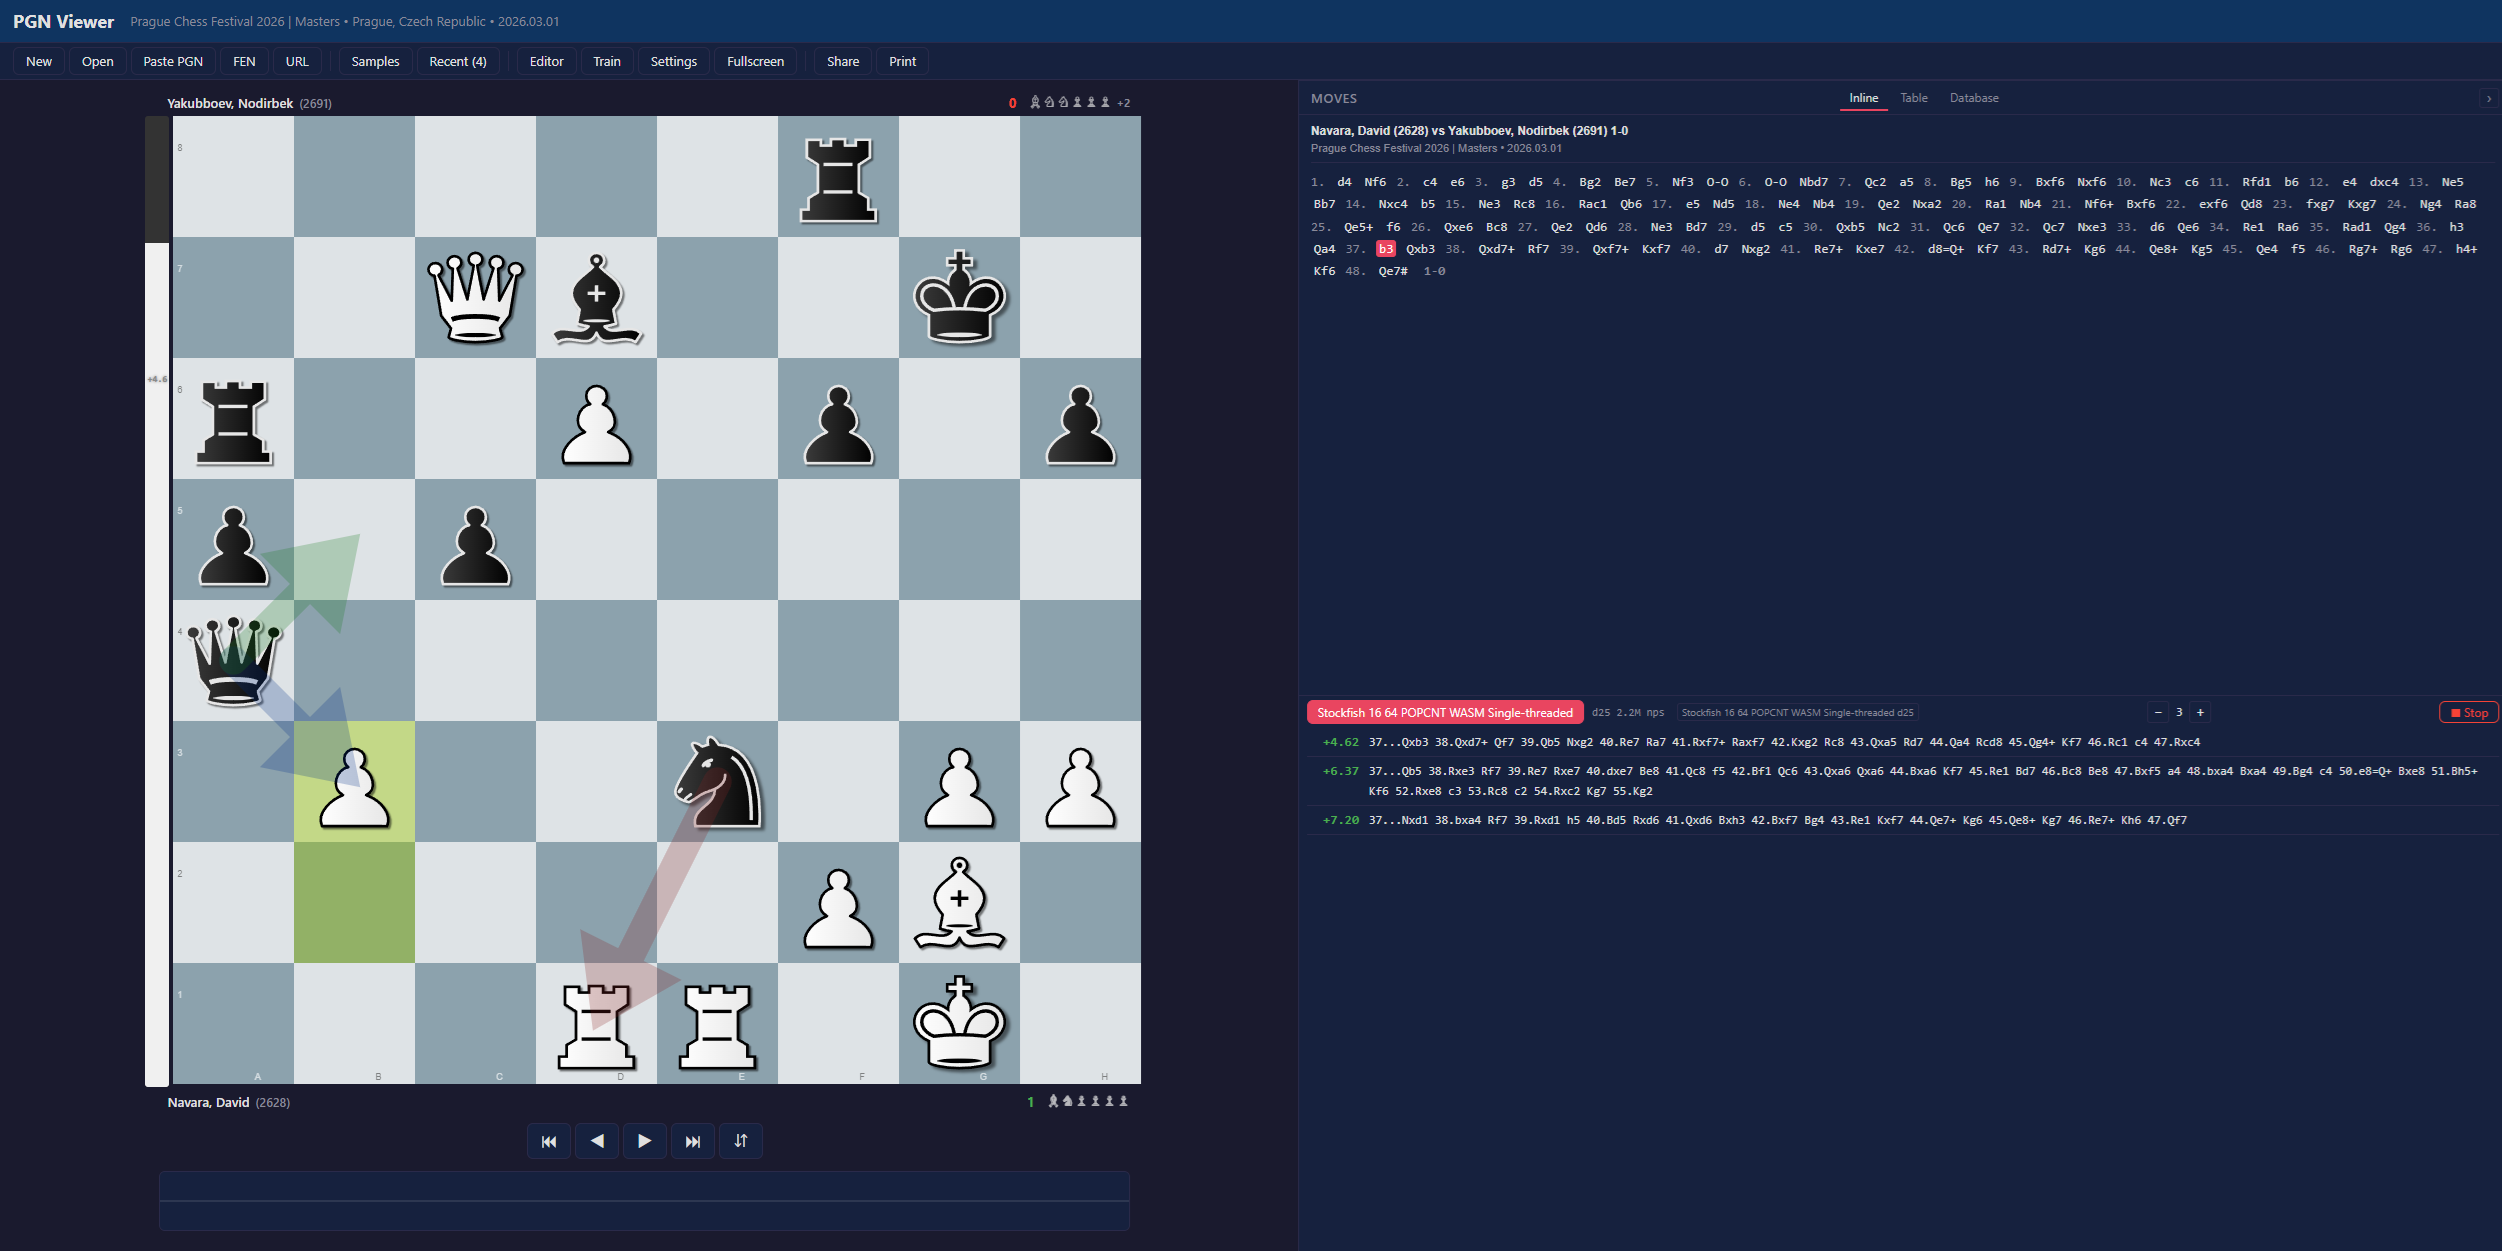Jump to the last move

coord(693,1141)
